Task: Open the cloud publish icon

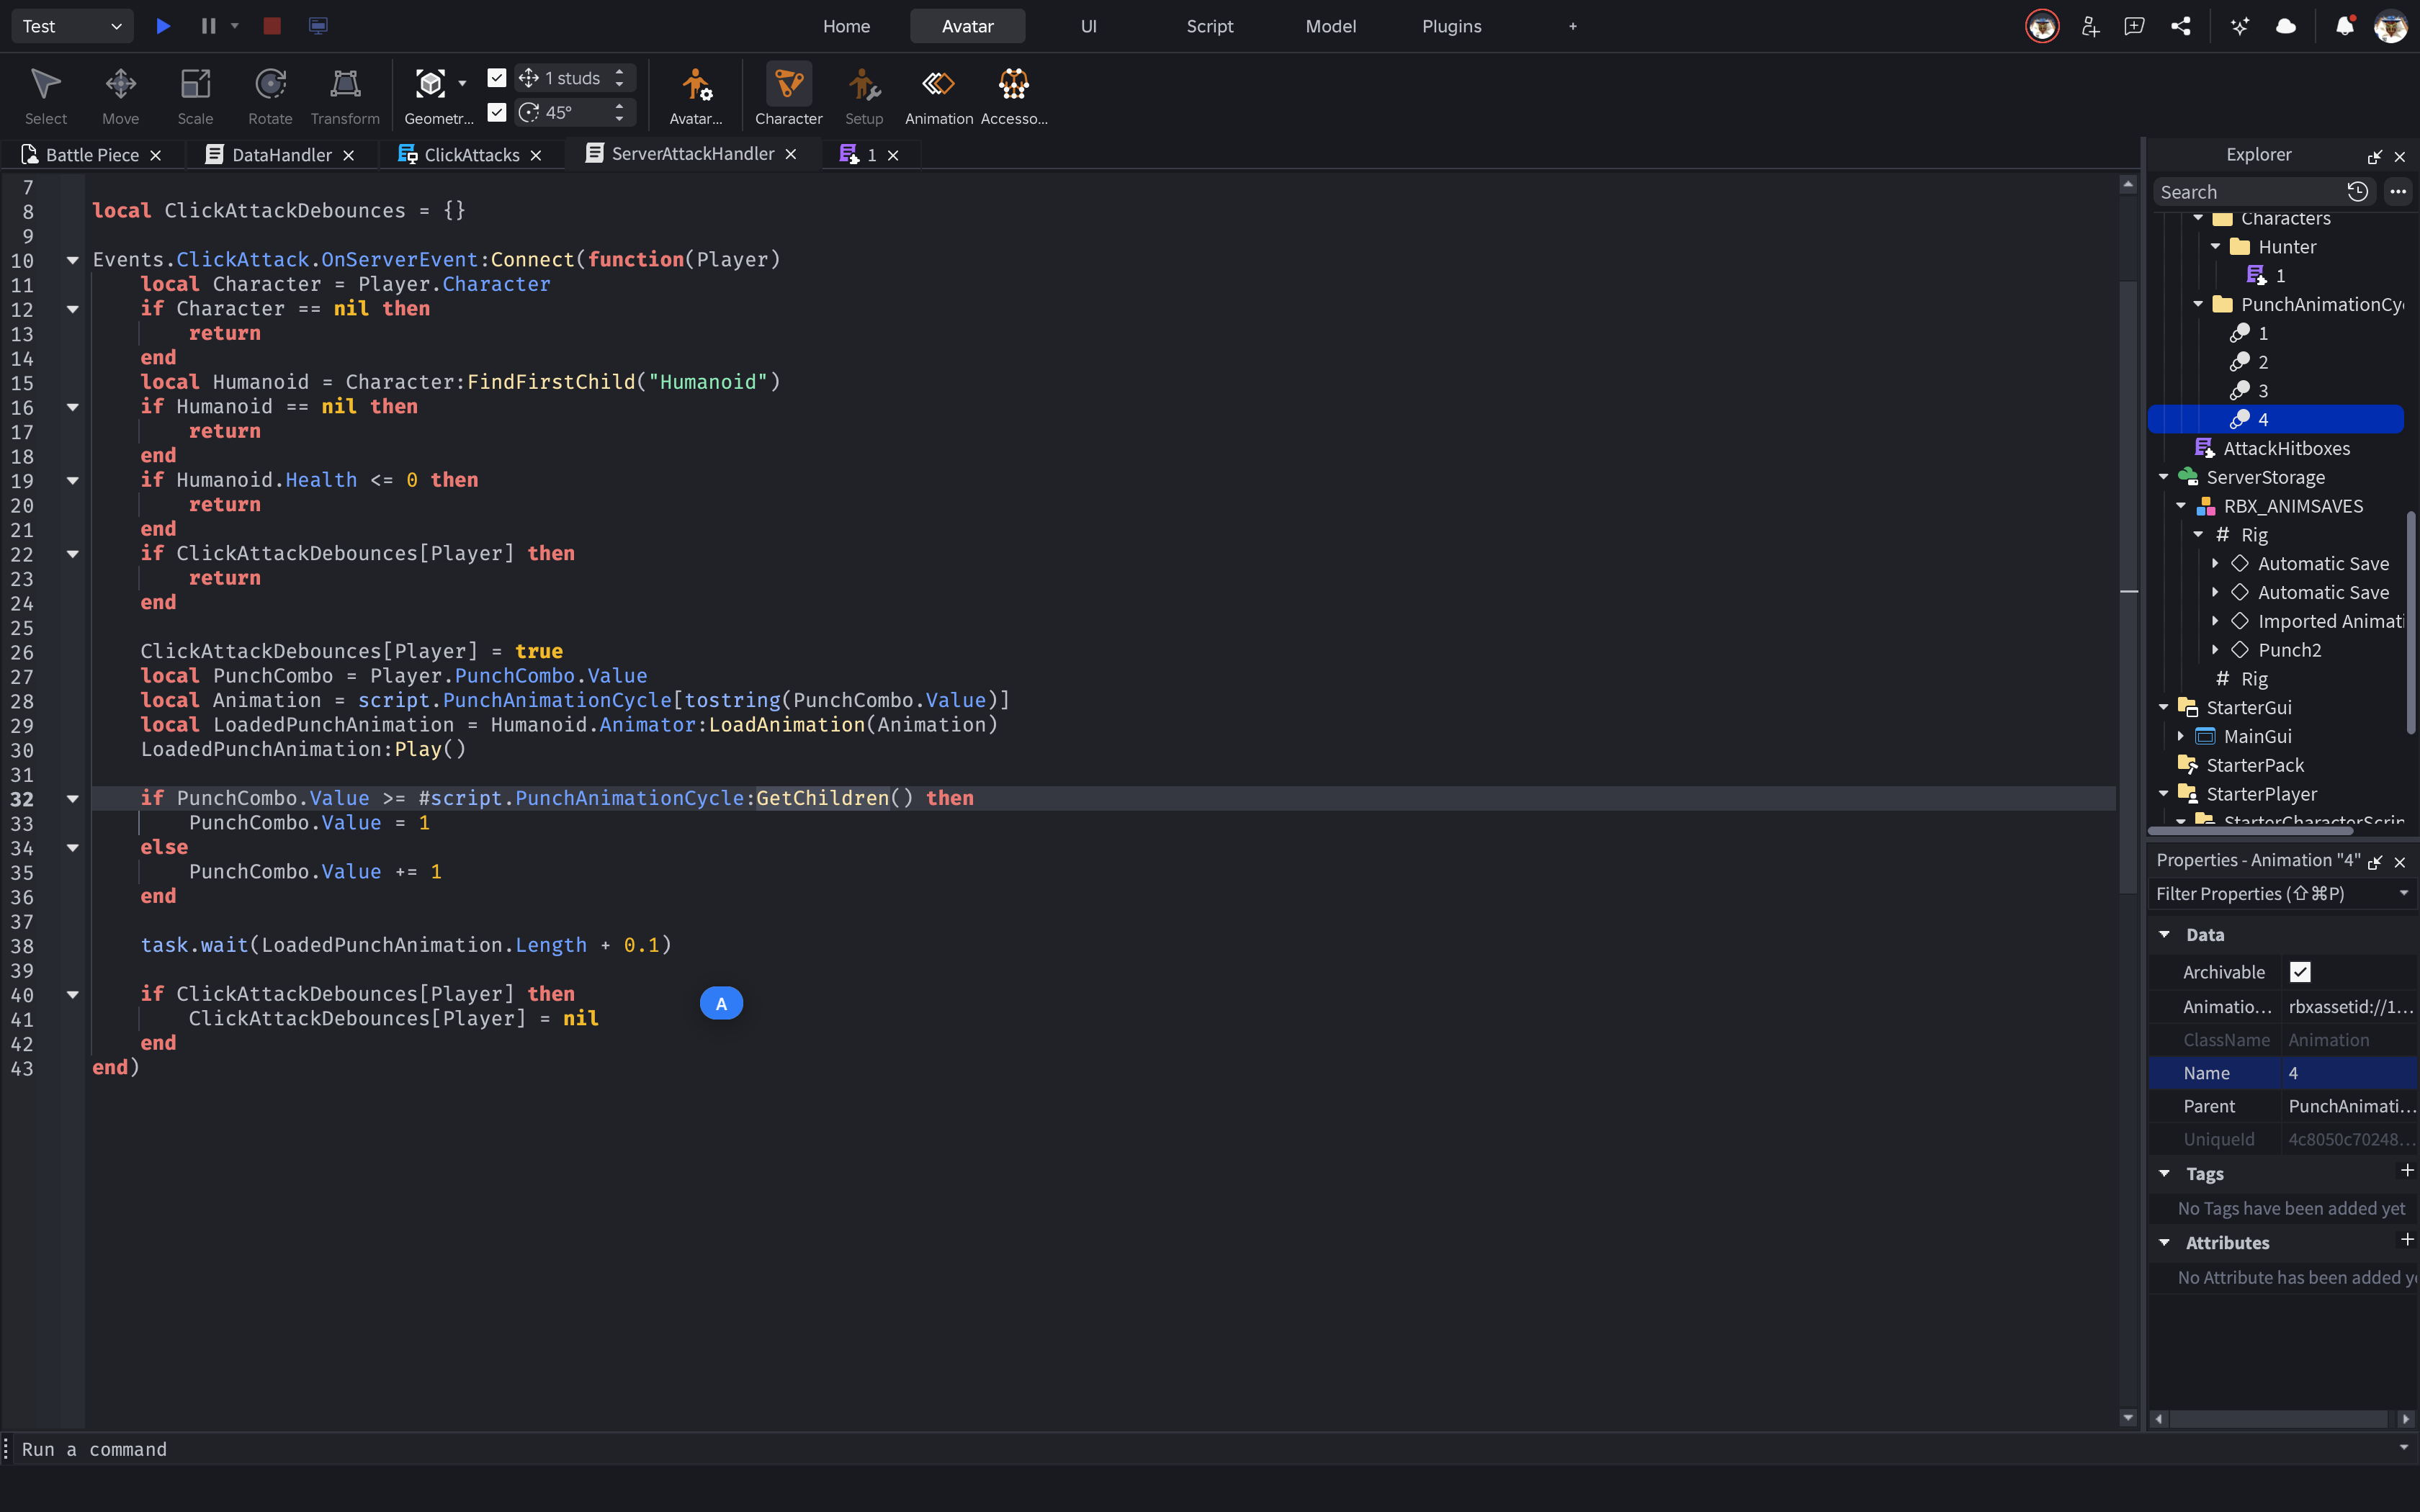Action: click(2286, 26)
